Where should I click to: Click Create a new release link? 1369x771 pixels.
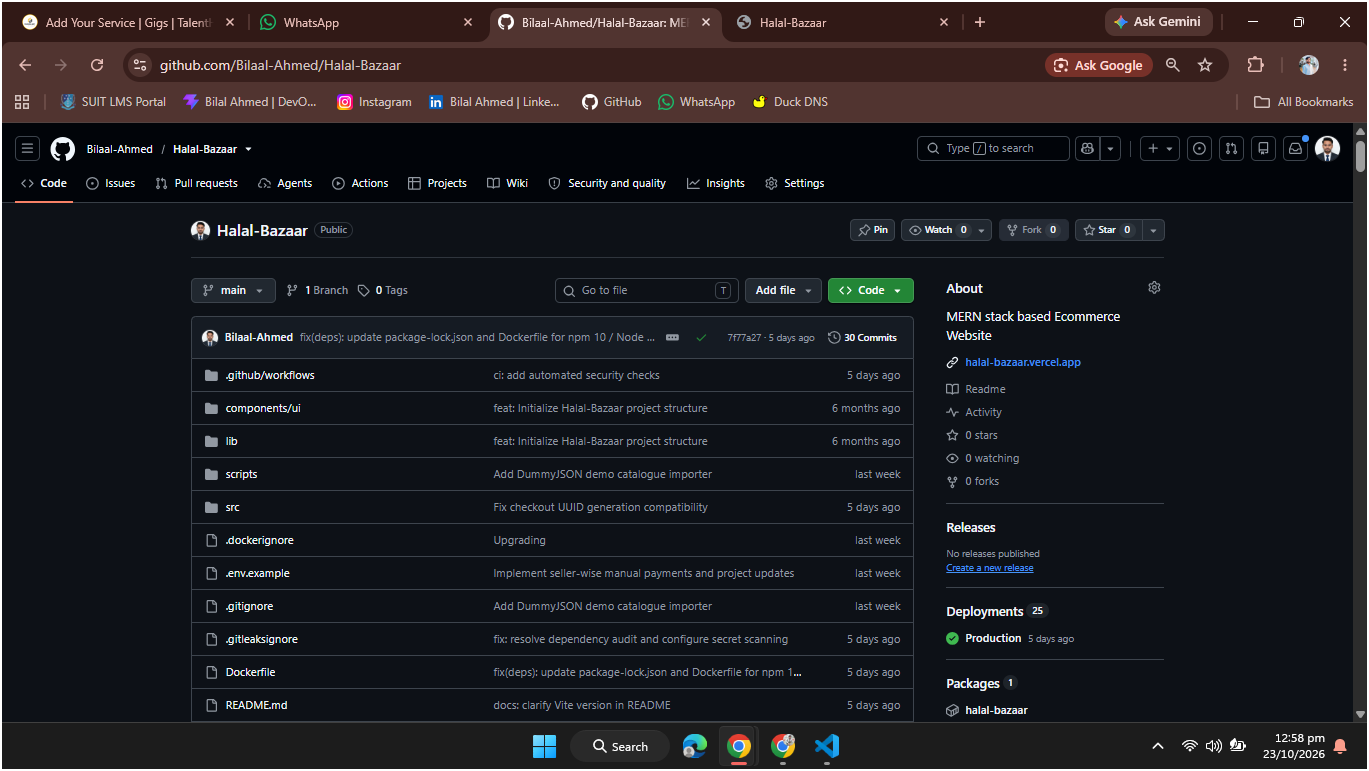990,568
